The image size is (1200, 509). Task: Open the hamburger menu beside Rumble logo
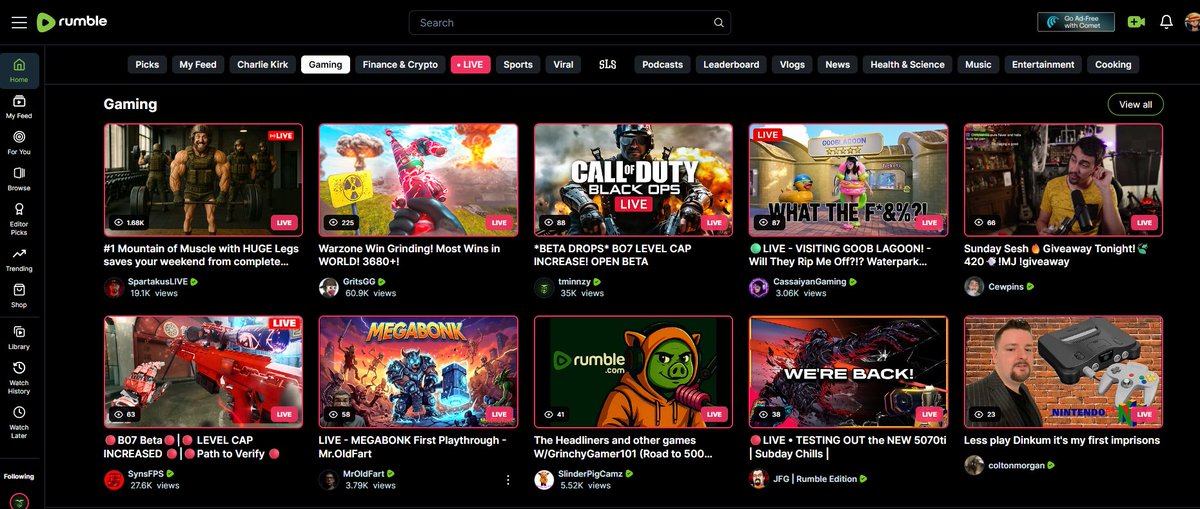(x=20, y=22)
